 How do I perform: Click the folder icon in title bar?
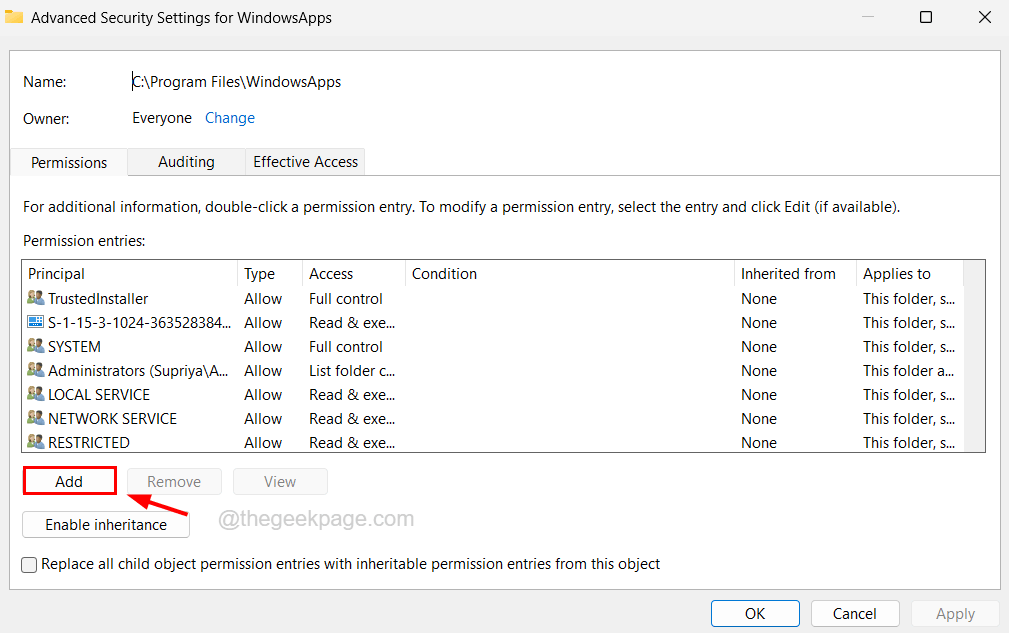pyautogui.click(x=14, y=17)
